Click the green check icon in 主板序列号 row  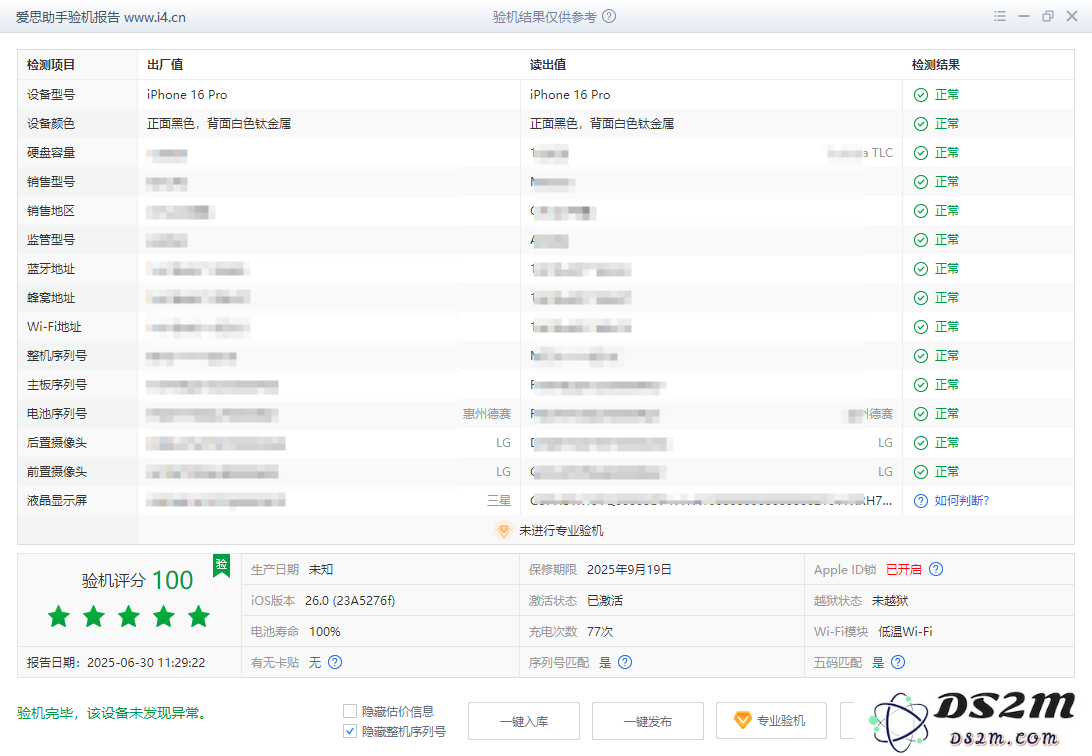coord(921,385)
